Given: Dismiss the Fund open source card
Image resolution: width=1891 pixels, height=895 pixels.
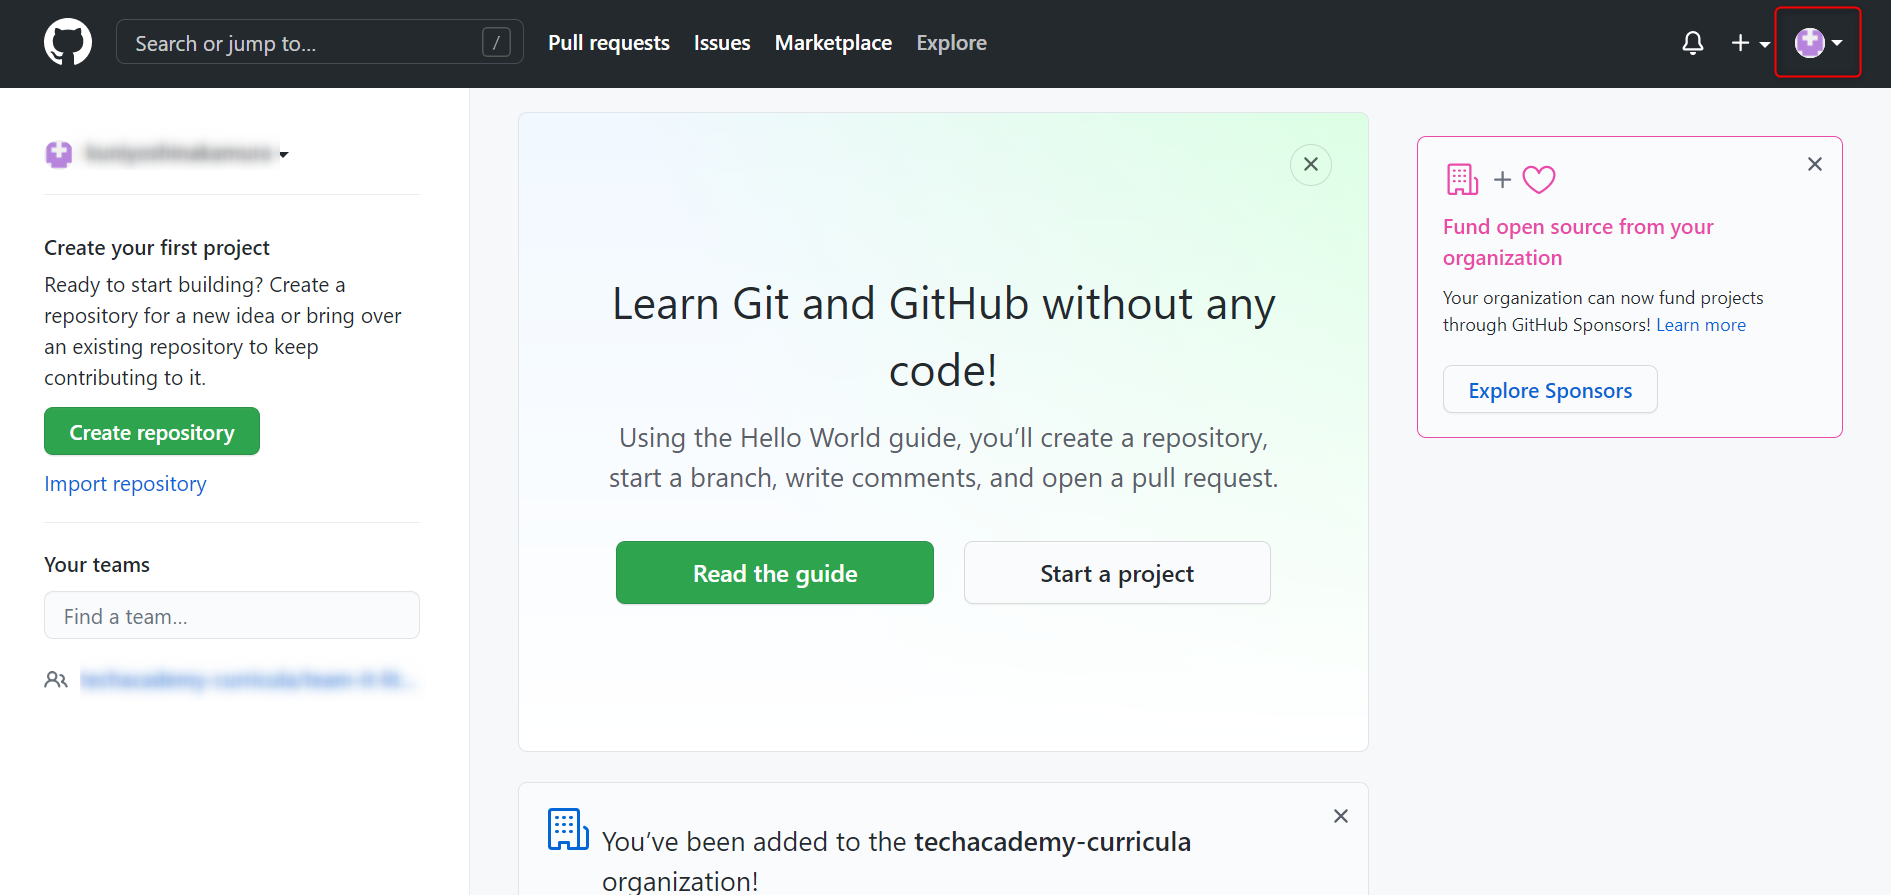Looking at the screenshot, I should 1815,164.
